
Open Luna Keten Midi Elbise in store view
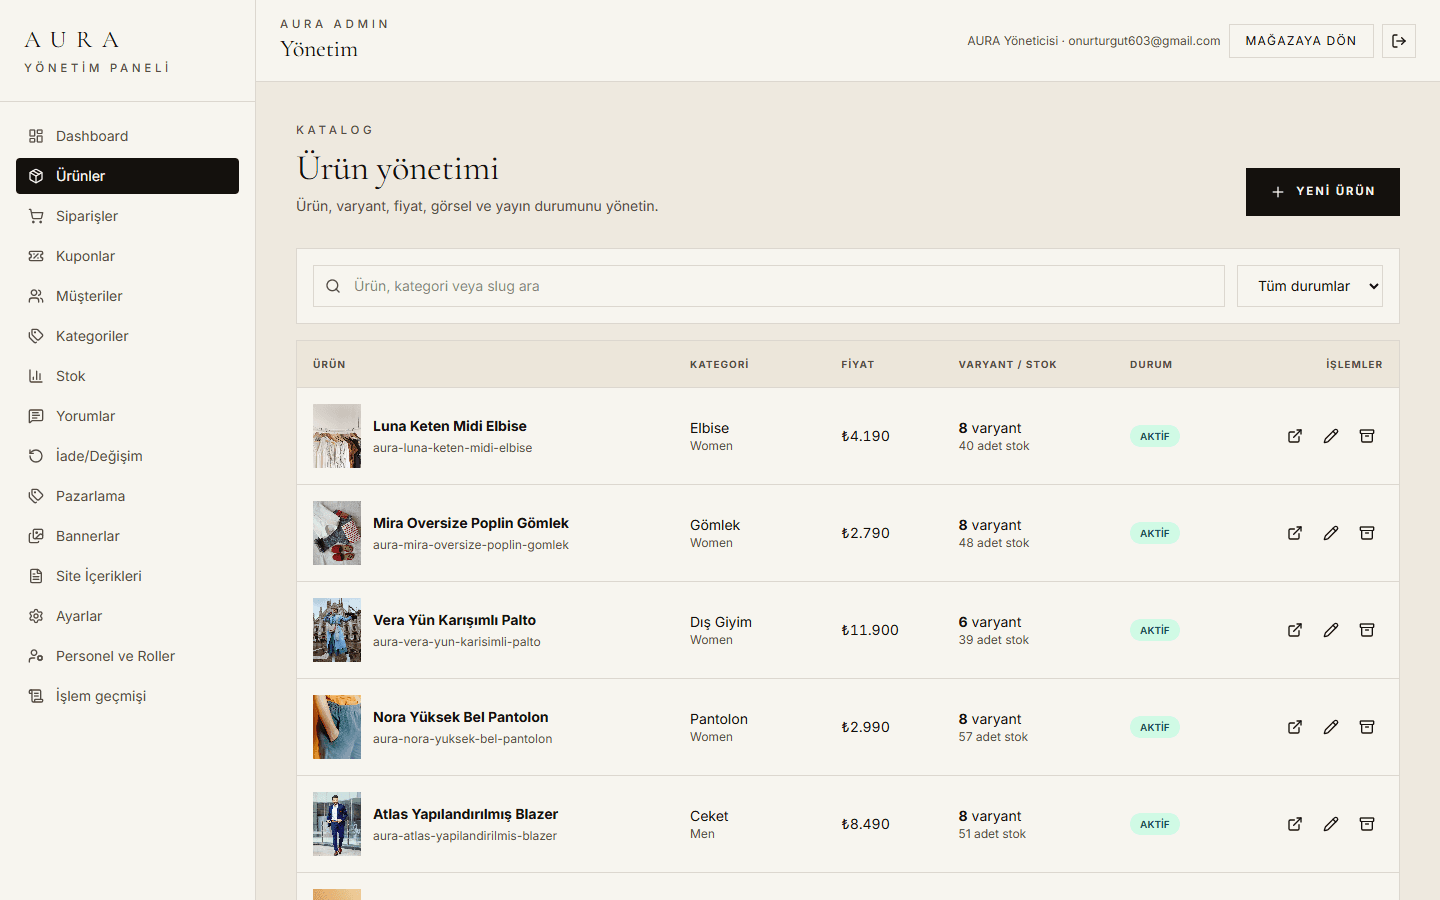tap(1295, 436)
